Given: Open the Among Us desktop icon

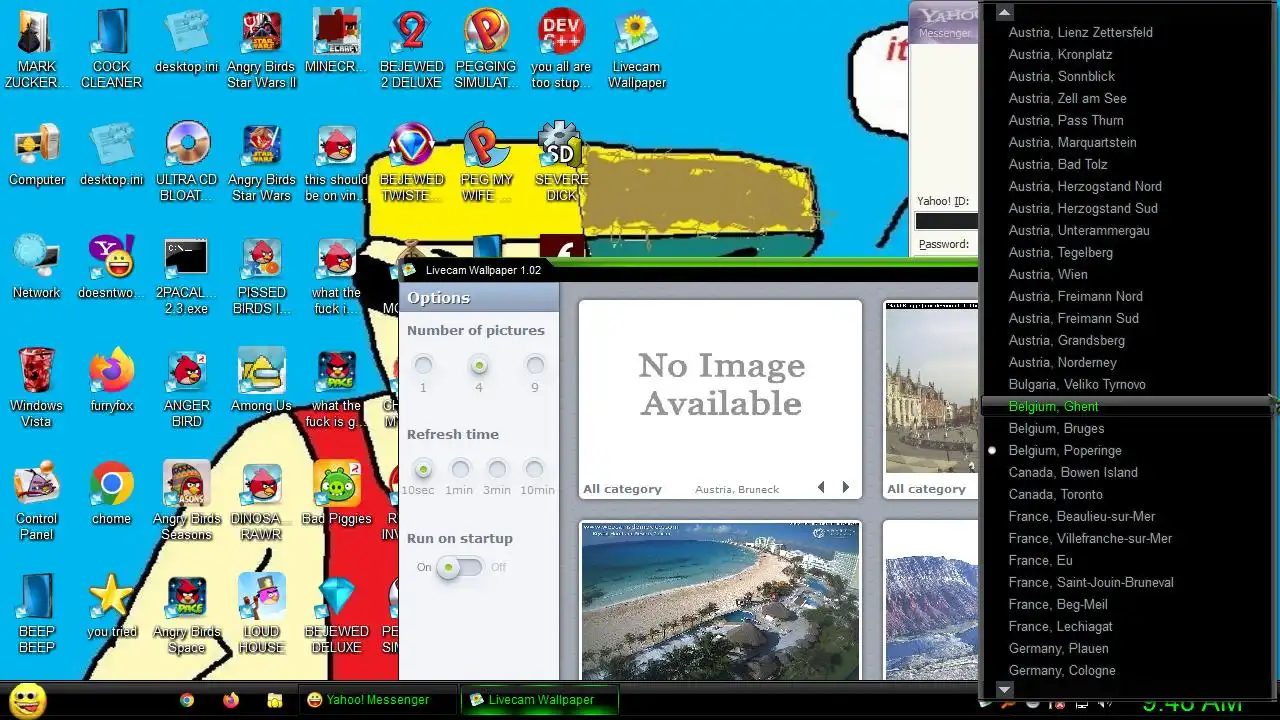Looking at the screenshot, I should coord(261,381).
